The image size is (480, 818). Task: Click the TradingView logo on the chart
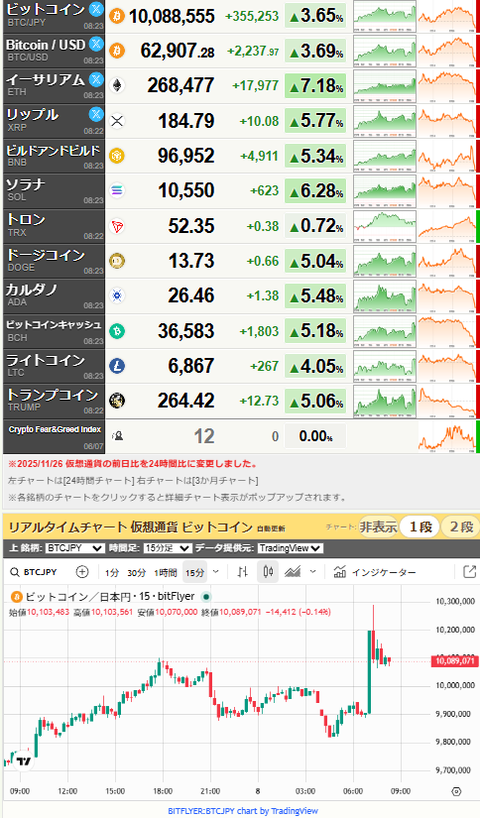pyautogui.click(x=23, y=761)
